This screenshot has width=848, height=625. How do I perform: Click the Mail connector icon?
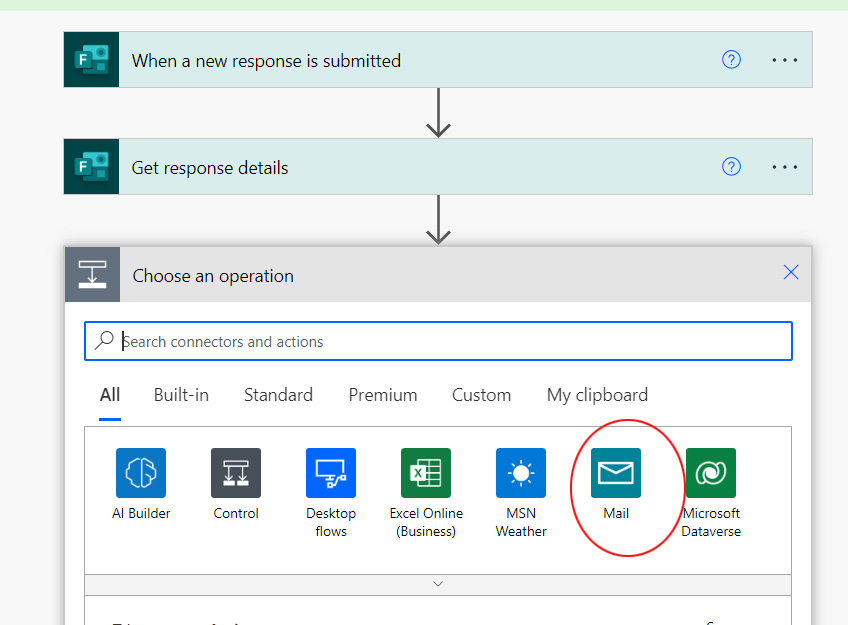click(616, 473)
